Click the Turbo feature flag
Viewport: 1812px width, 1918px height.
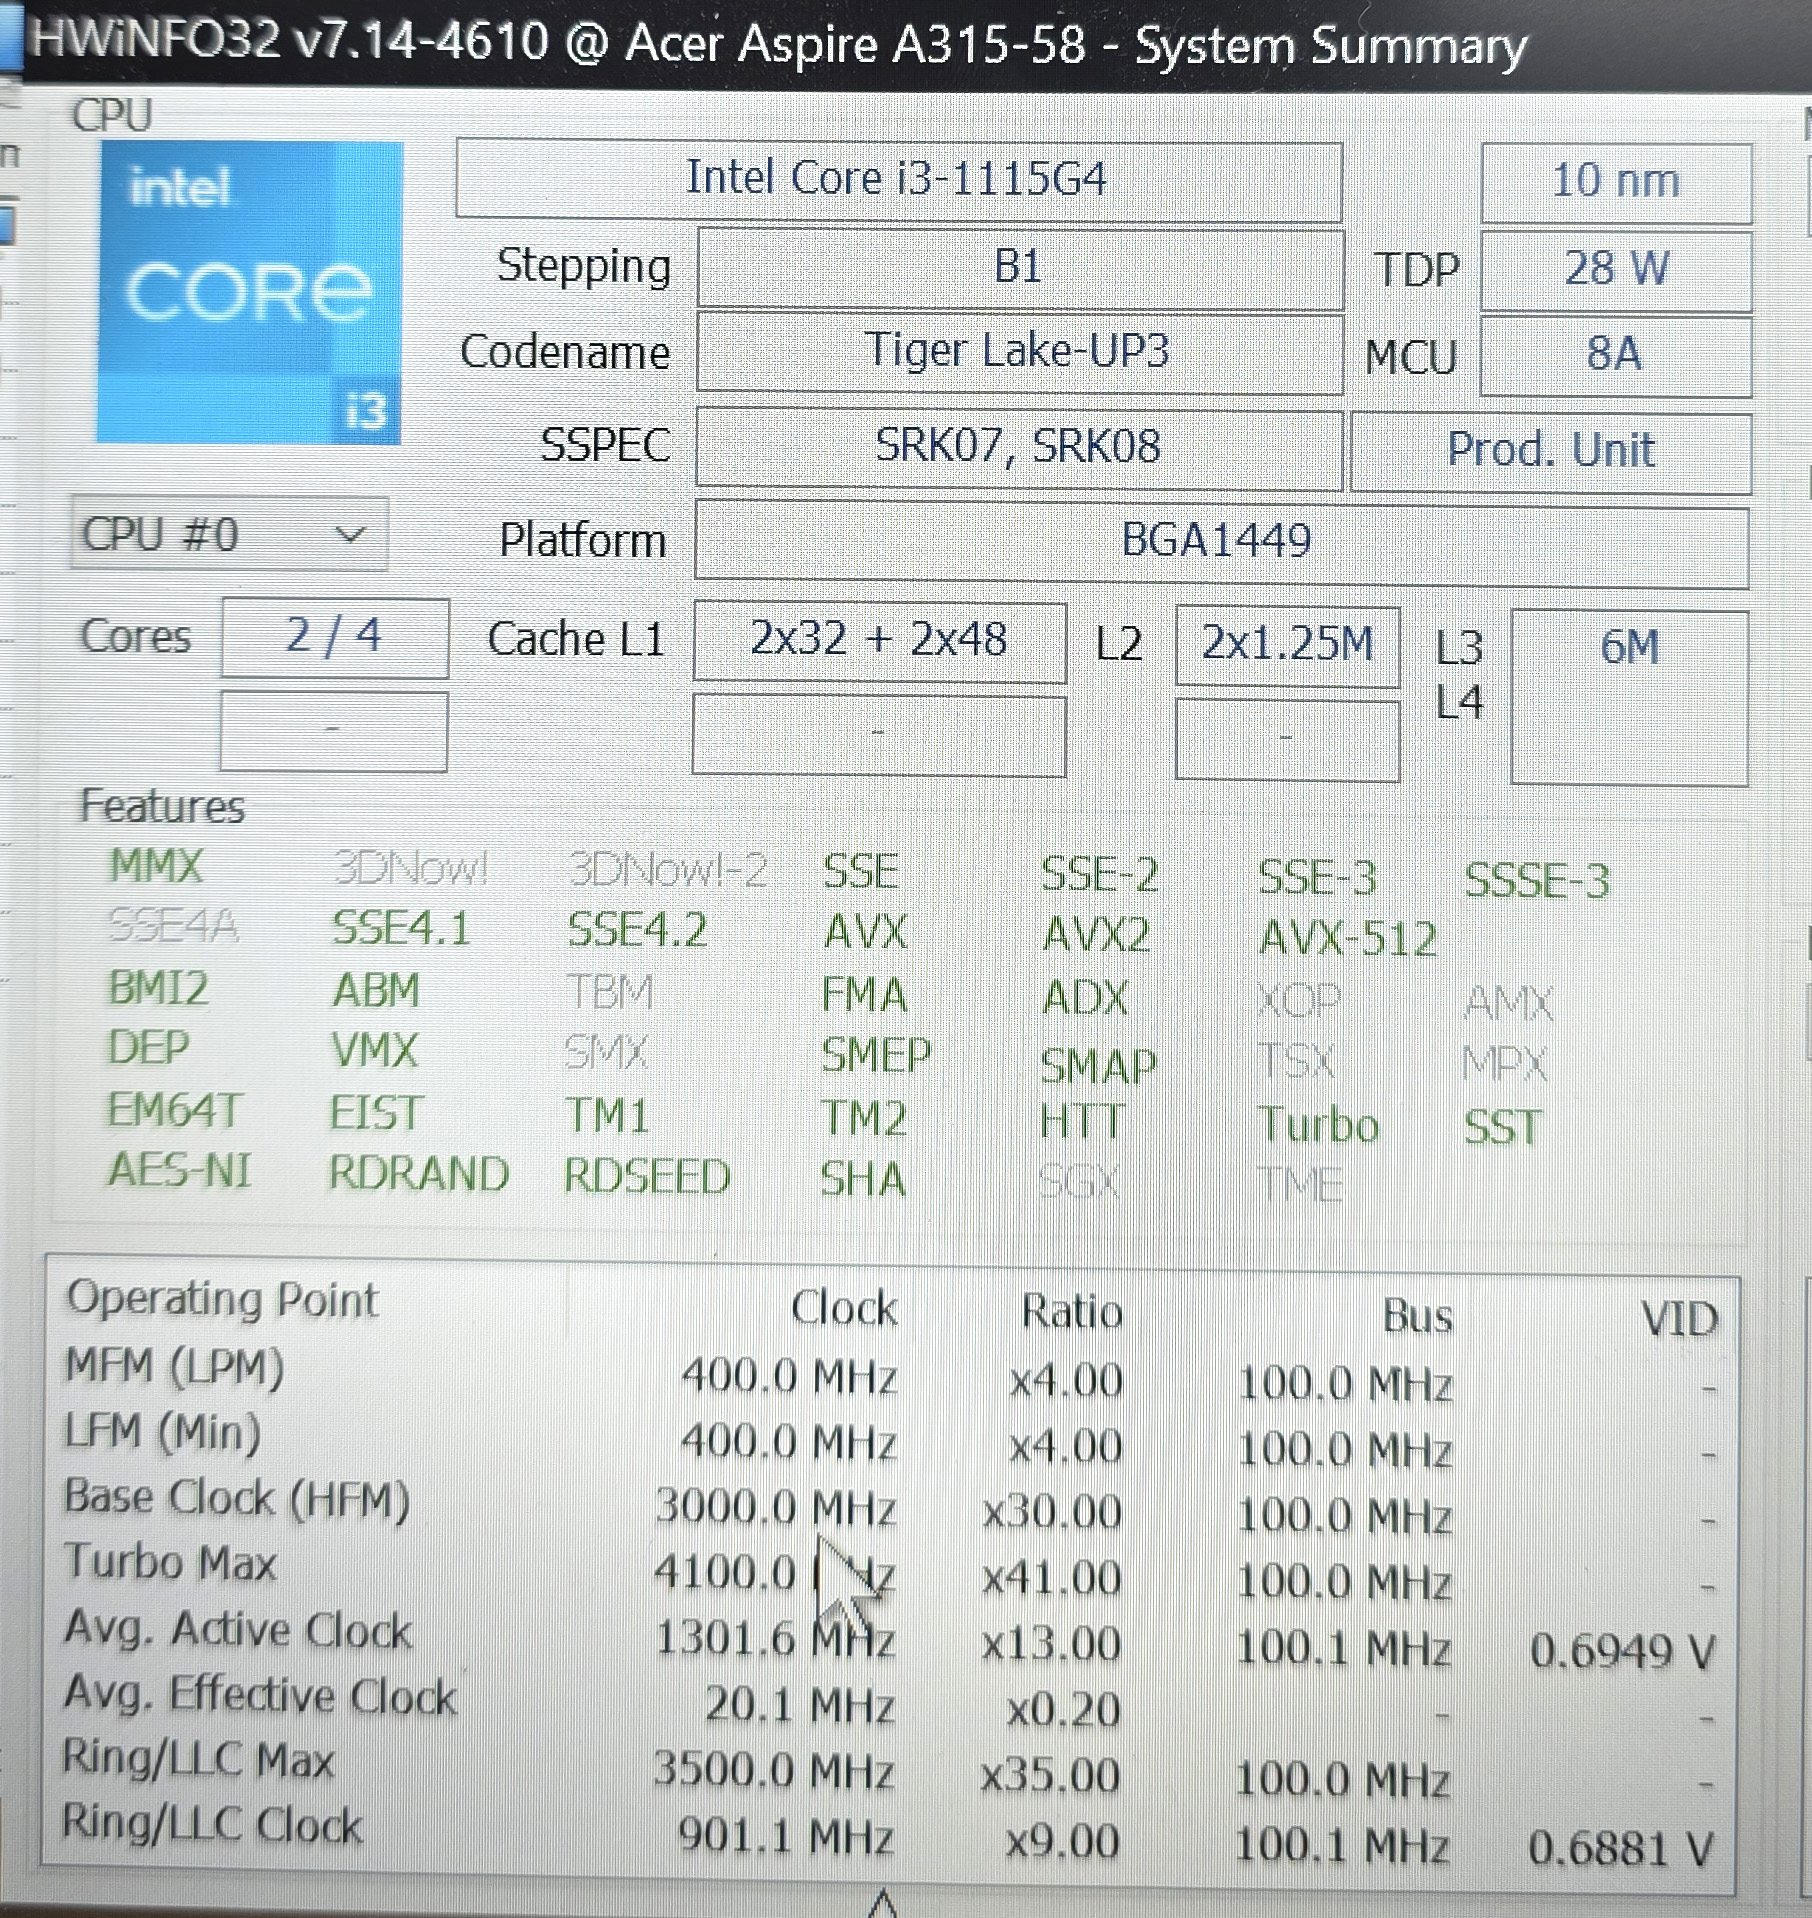(1318, 1124)
